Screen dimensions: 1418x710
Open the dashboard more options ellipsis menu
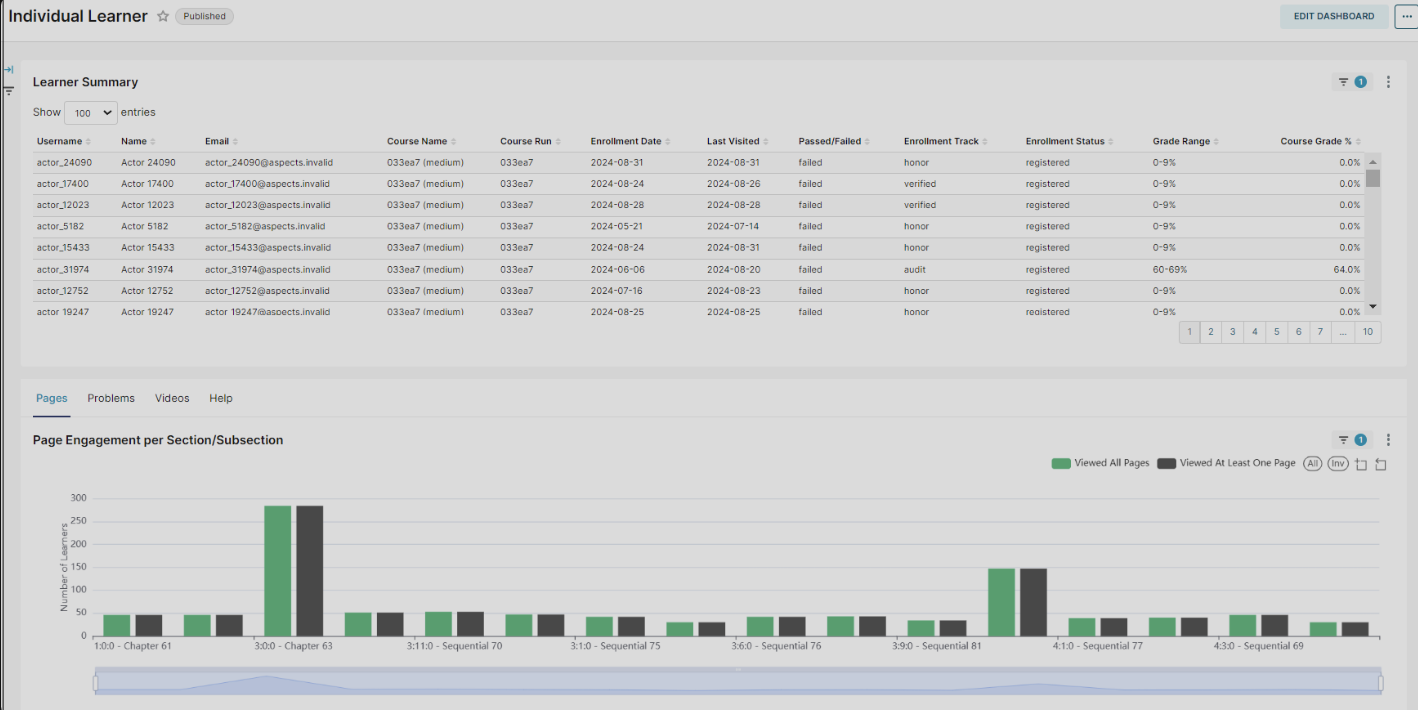[x=1406, y=16]
